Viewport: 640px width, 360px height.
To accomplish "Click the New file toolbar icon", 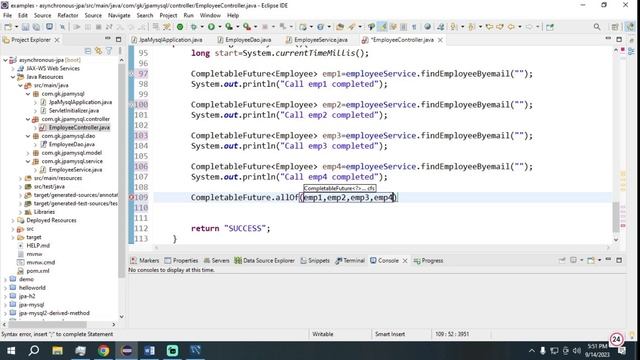I will pos(8,27).
